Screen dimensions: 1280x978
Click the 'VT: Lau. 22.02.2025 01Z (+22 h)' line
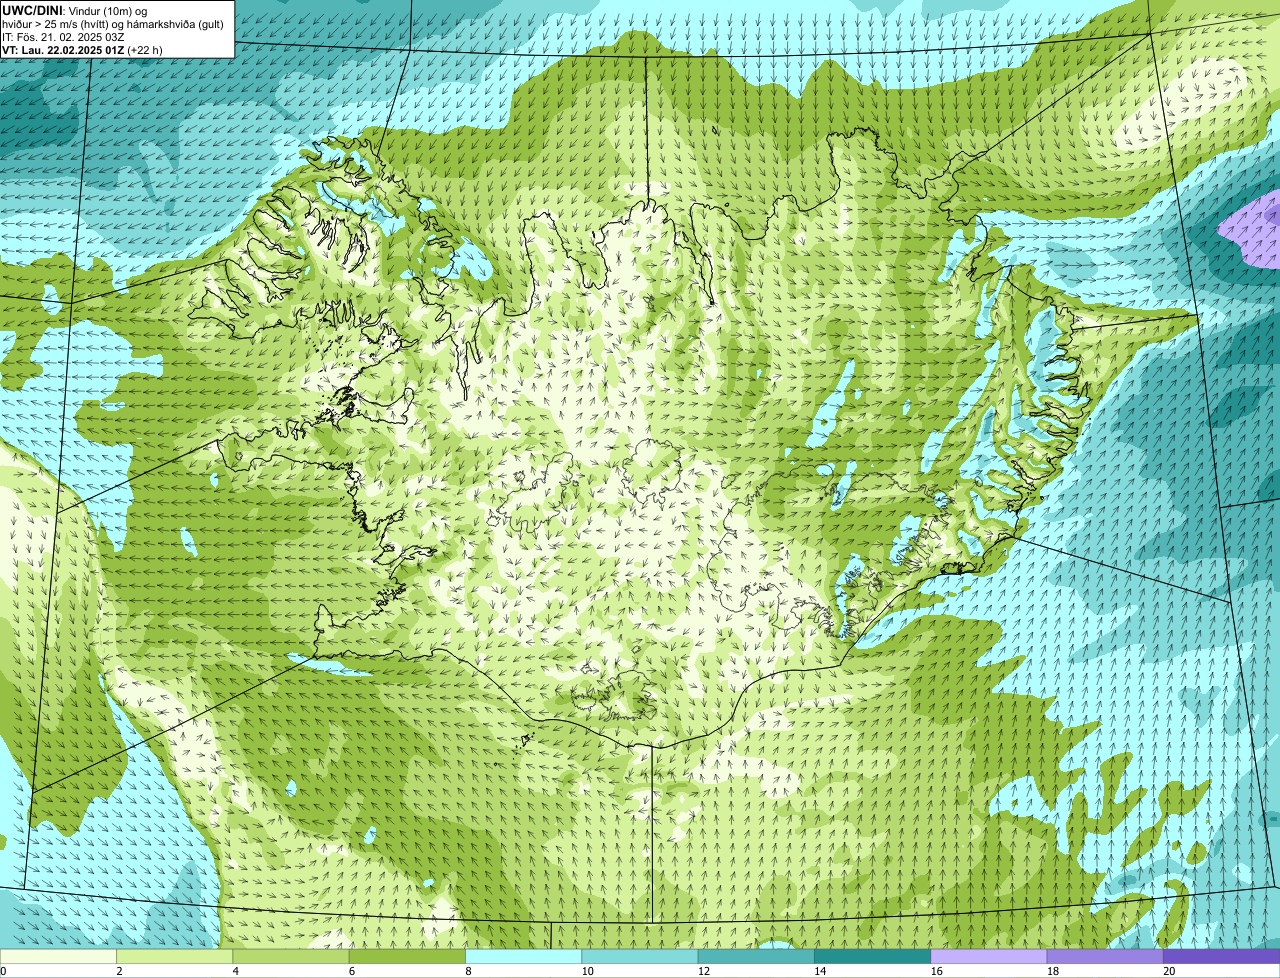pos(83,49)
